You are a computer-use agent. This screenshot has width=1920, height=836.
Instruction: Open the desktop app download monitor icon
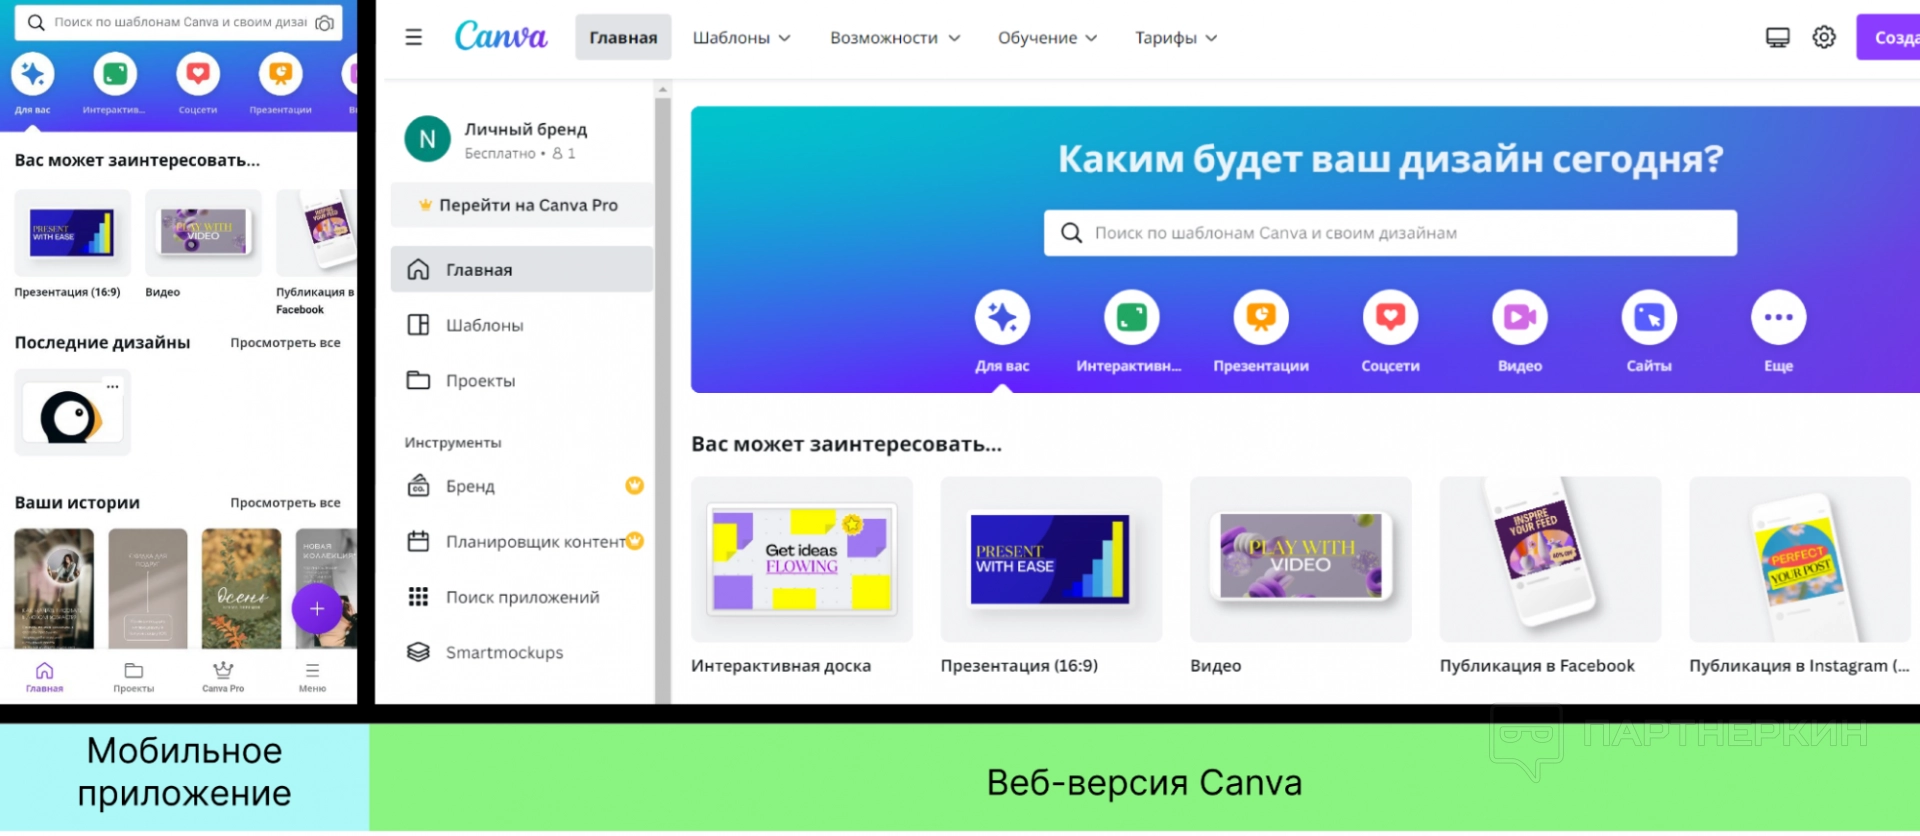[x=1777, y=38]
